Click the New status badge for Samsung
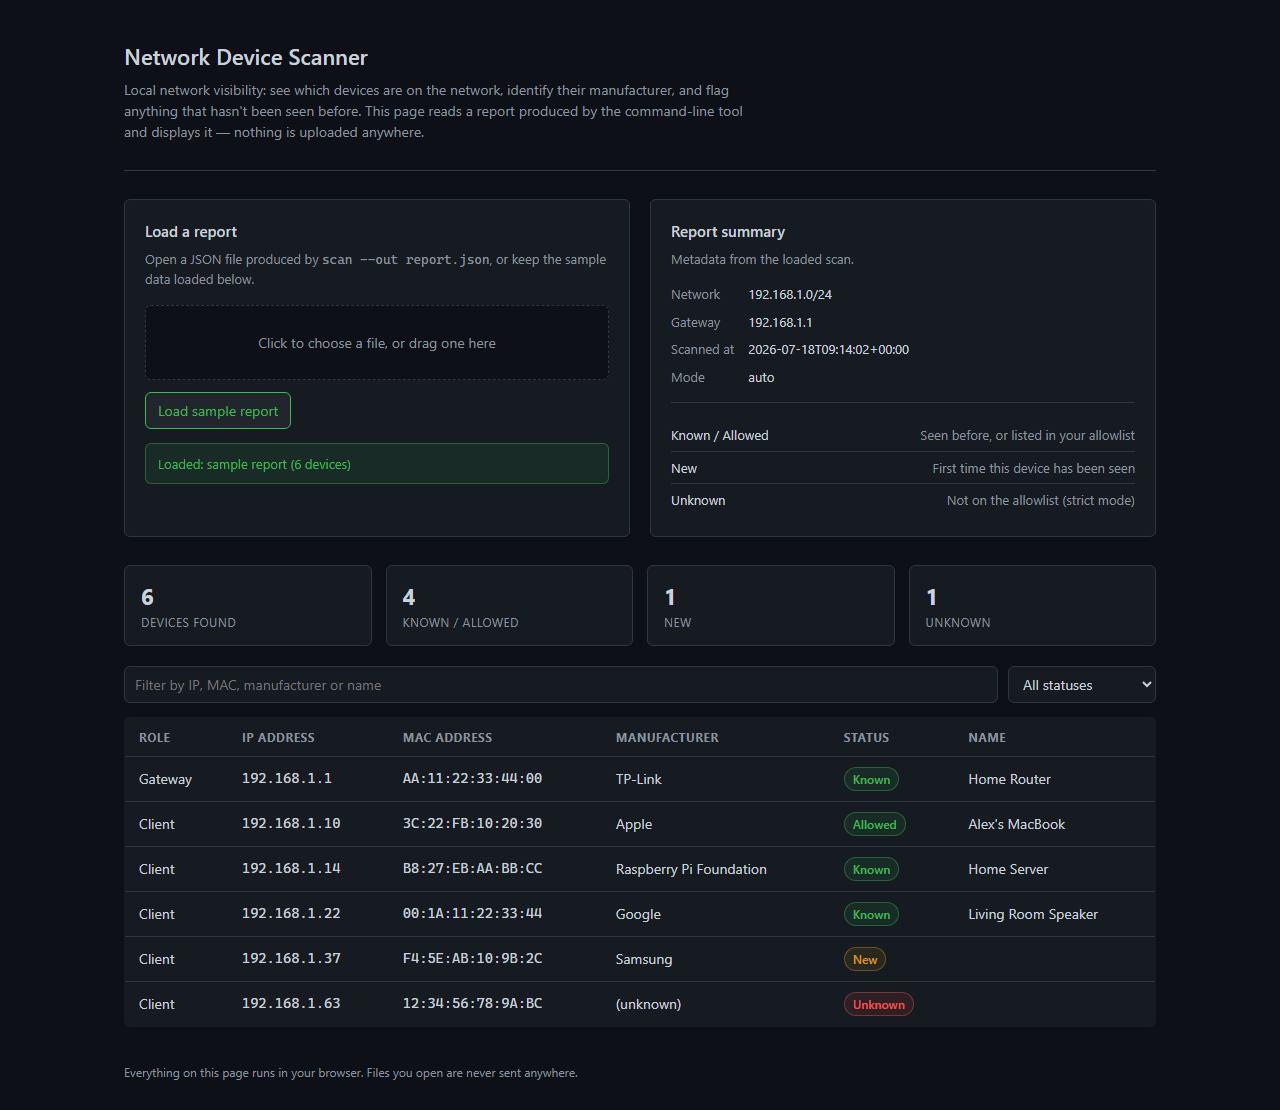The image size is (1280, 1110). tap(865, 959)
